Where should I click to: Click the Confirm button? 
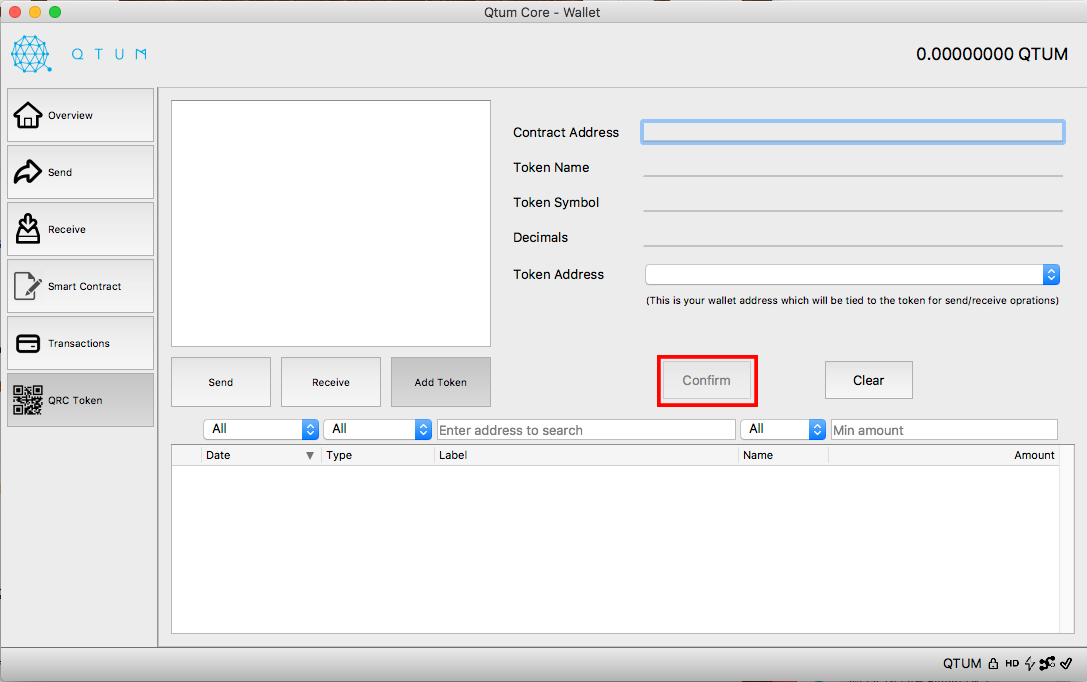click(706, 381)
